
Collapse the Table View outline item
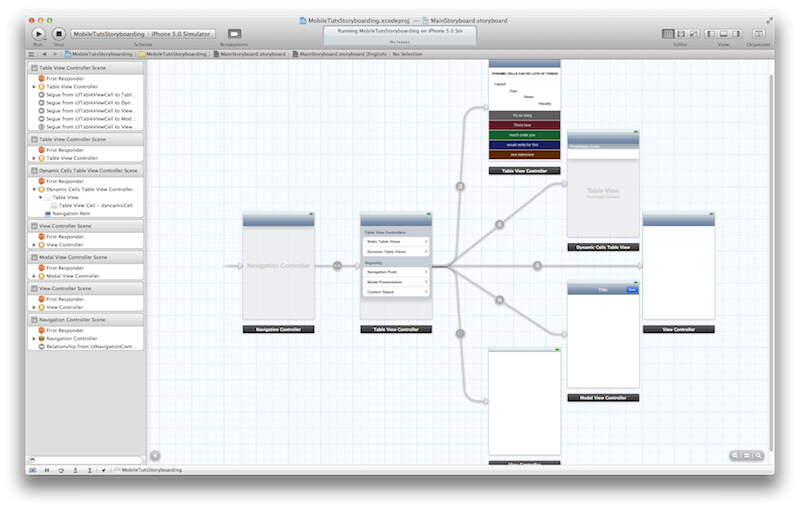(40, 197)
